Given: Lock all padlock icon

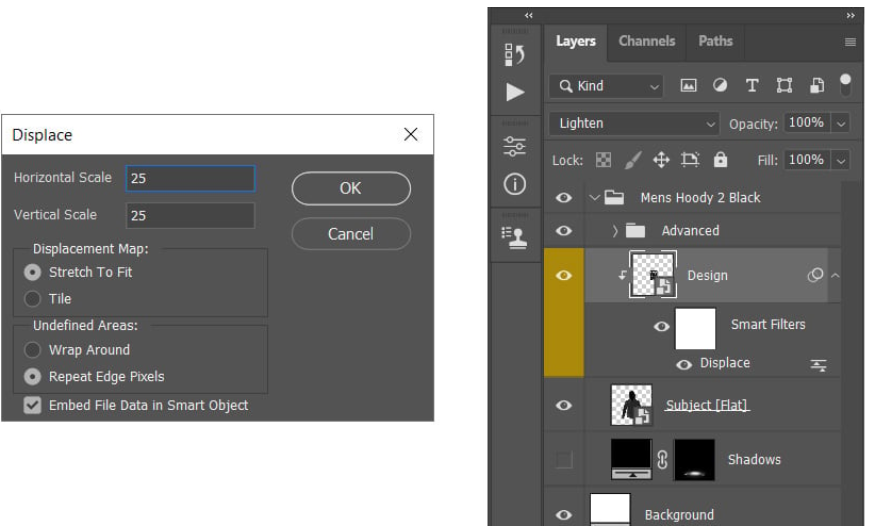Looking at the screenshot, I should pyautogui.click(x=720, y=160).
